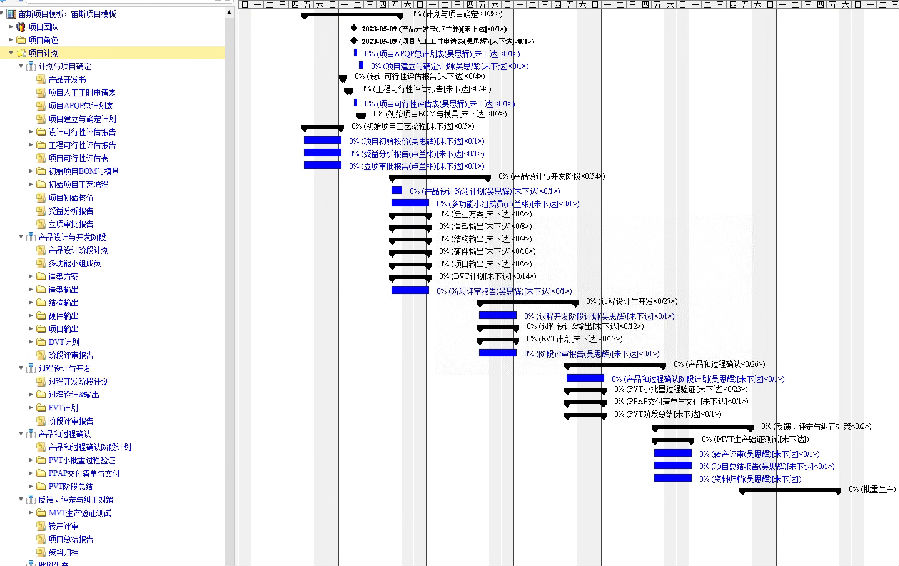Expand the DVT计划 folder
899x566 pixels.
(x=31, y=342)
